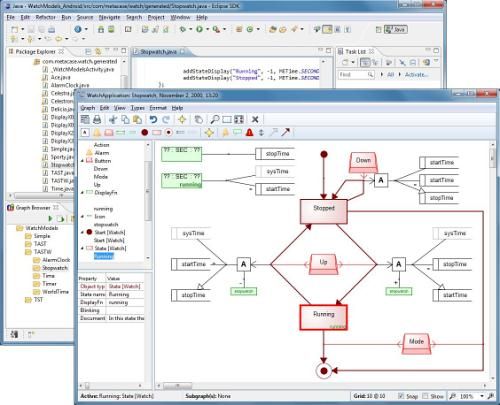Click the green Run button in Eclipse toolbar
The height and width of the screenshot is (405, 500).
coord(199,29)
